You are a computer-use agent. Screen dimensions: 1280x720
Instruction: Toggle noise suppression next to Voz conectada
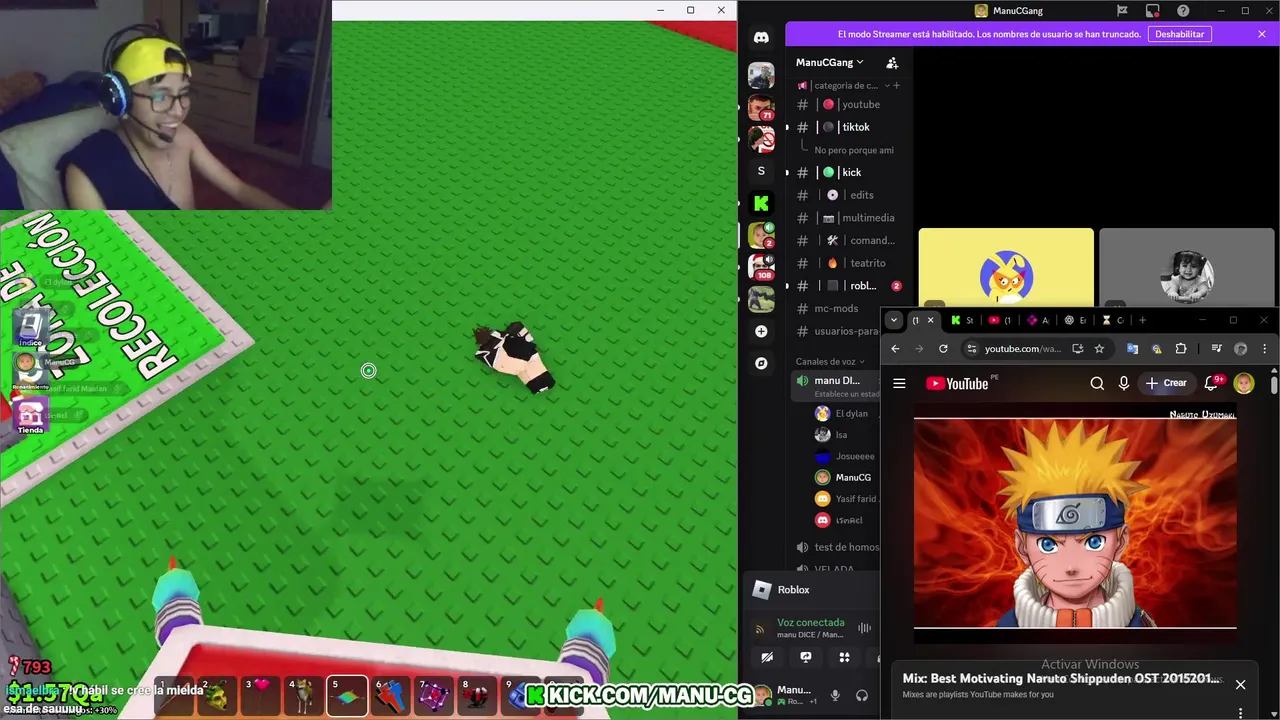tap(864, 628)
